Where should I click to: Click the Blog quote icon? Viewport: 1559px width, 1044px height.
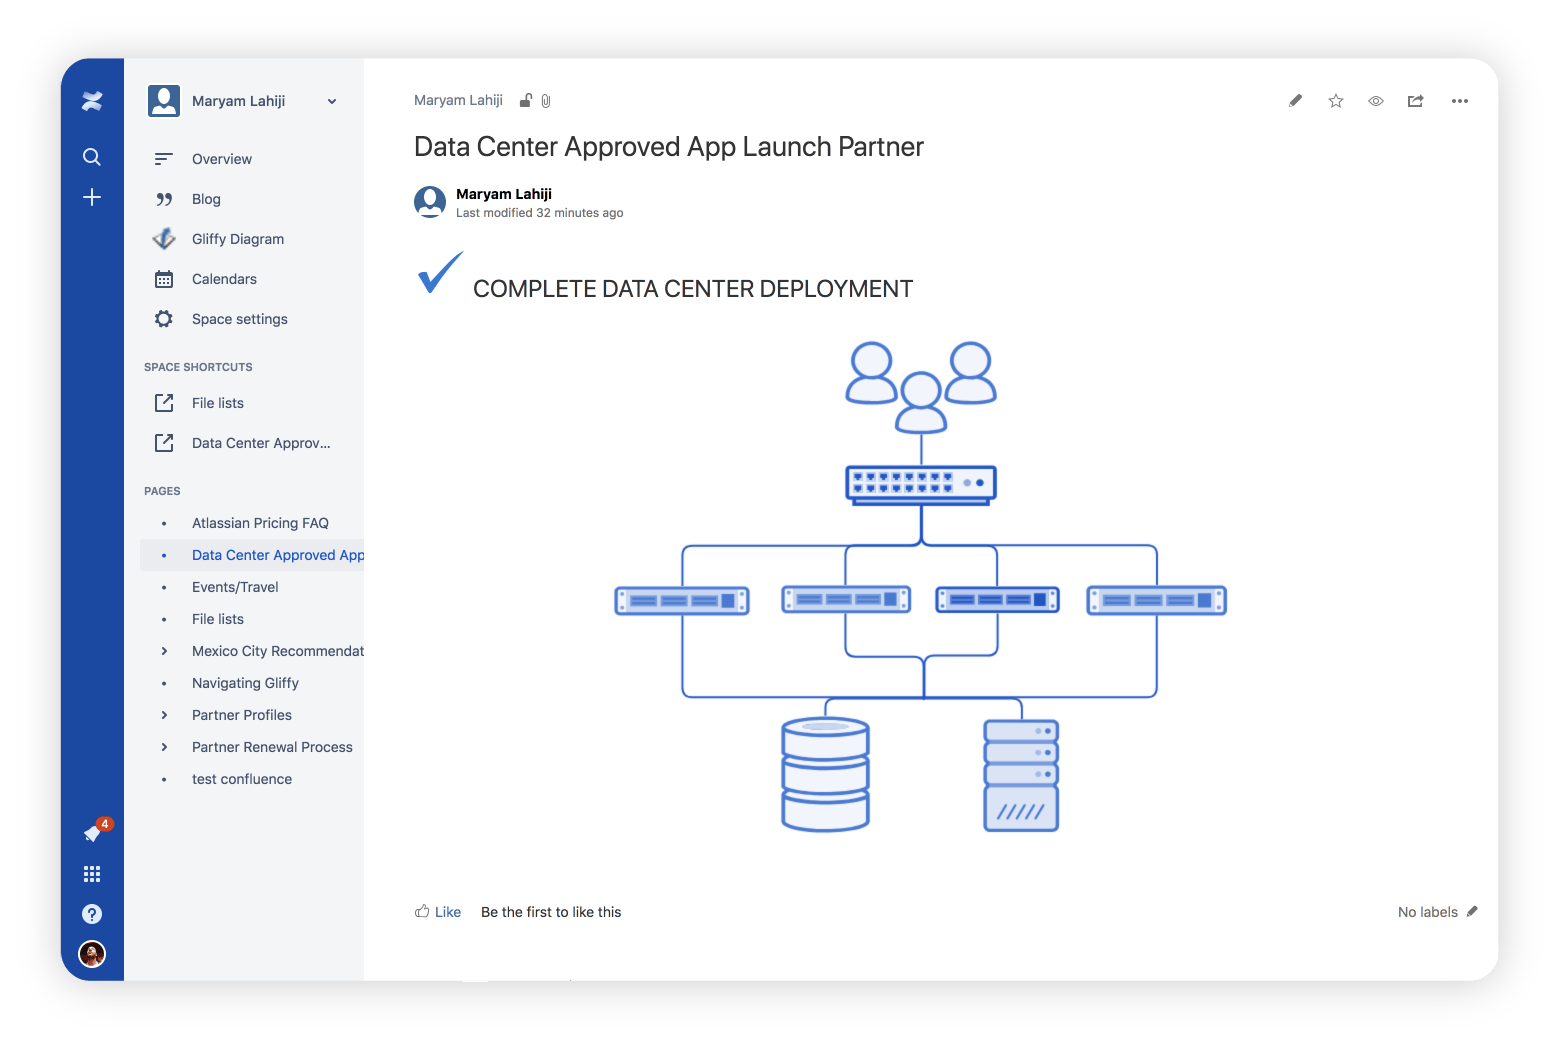(164, 199)
